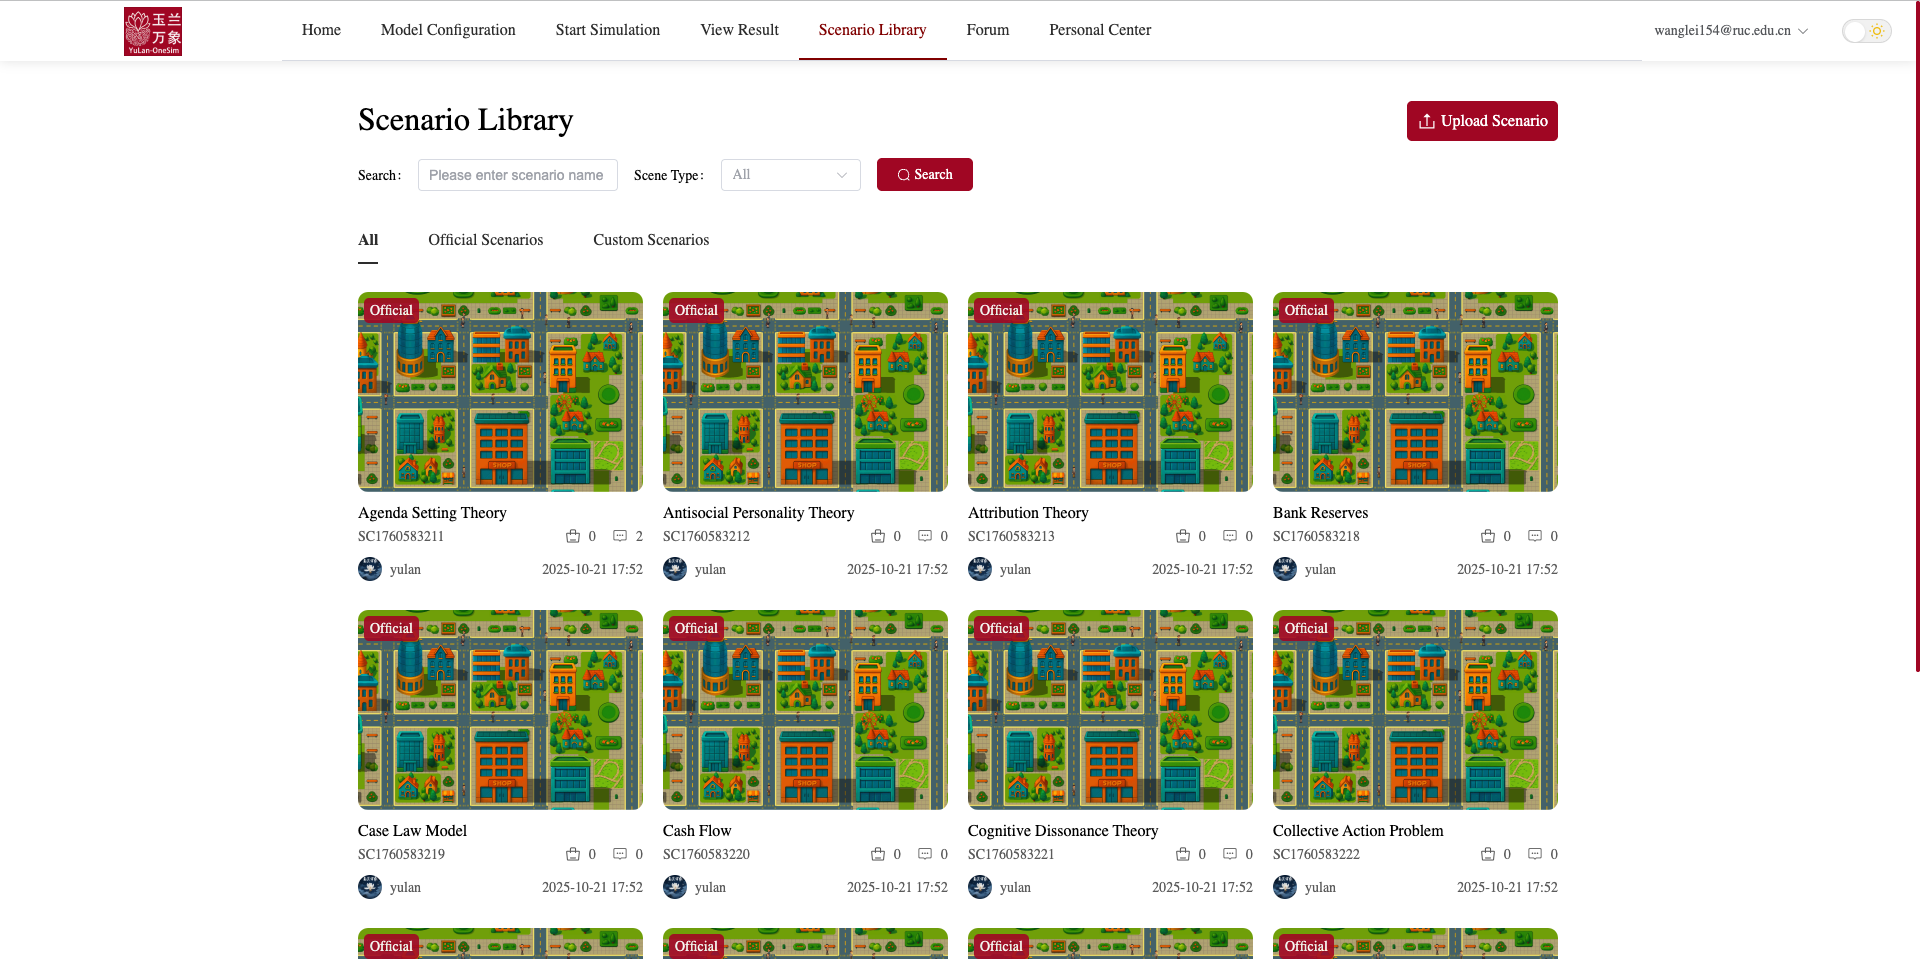
Task: Click yulan avatar under Collective Action Problem
Action: 1285,887
